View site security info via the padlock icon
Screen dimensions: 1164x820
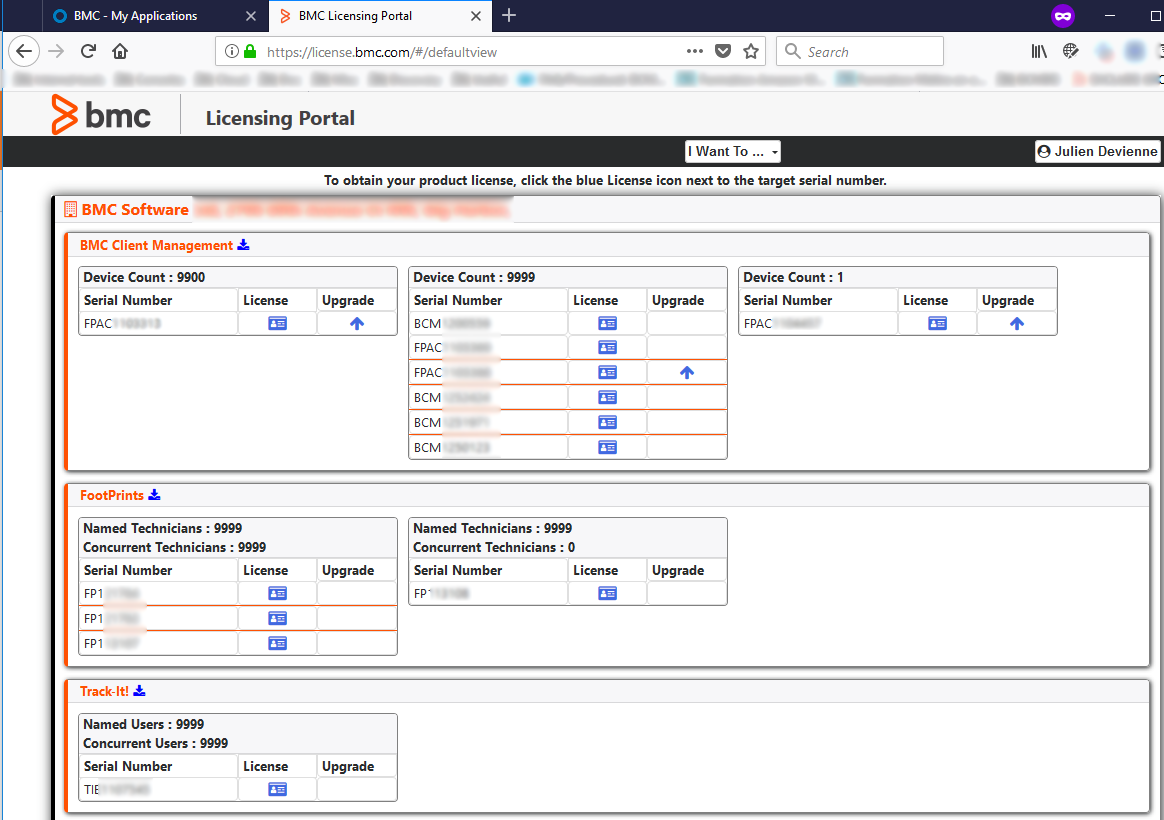click(250, 51)
